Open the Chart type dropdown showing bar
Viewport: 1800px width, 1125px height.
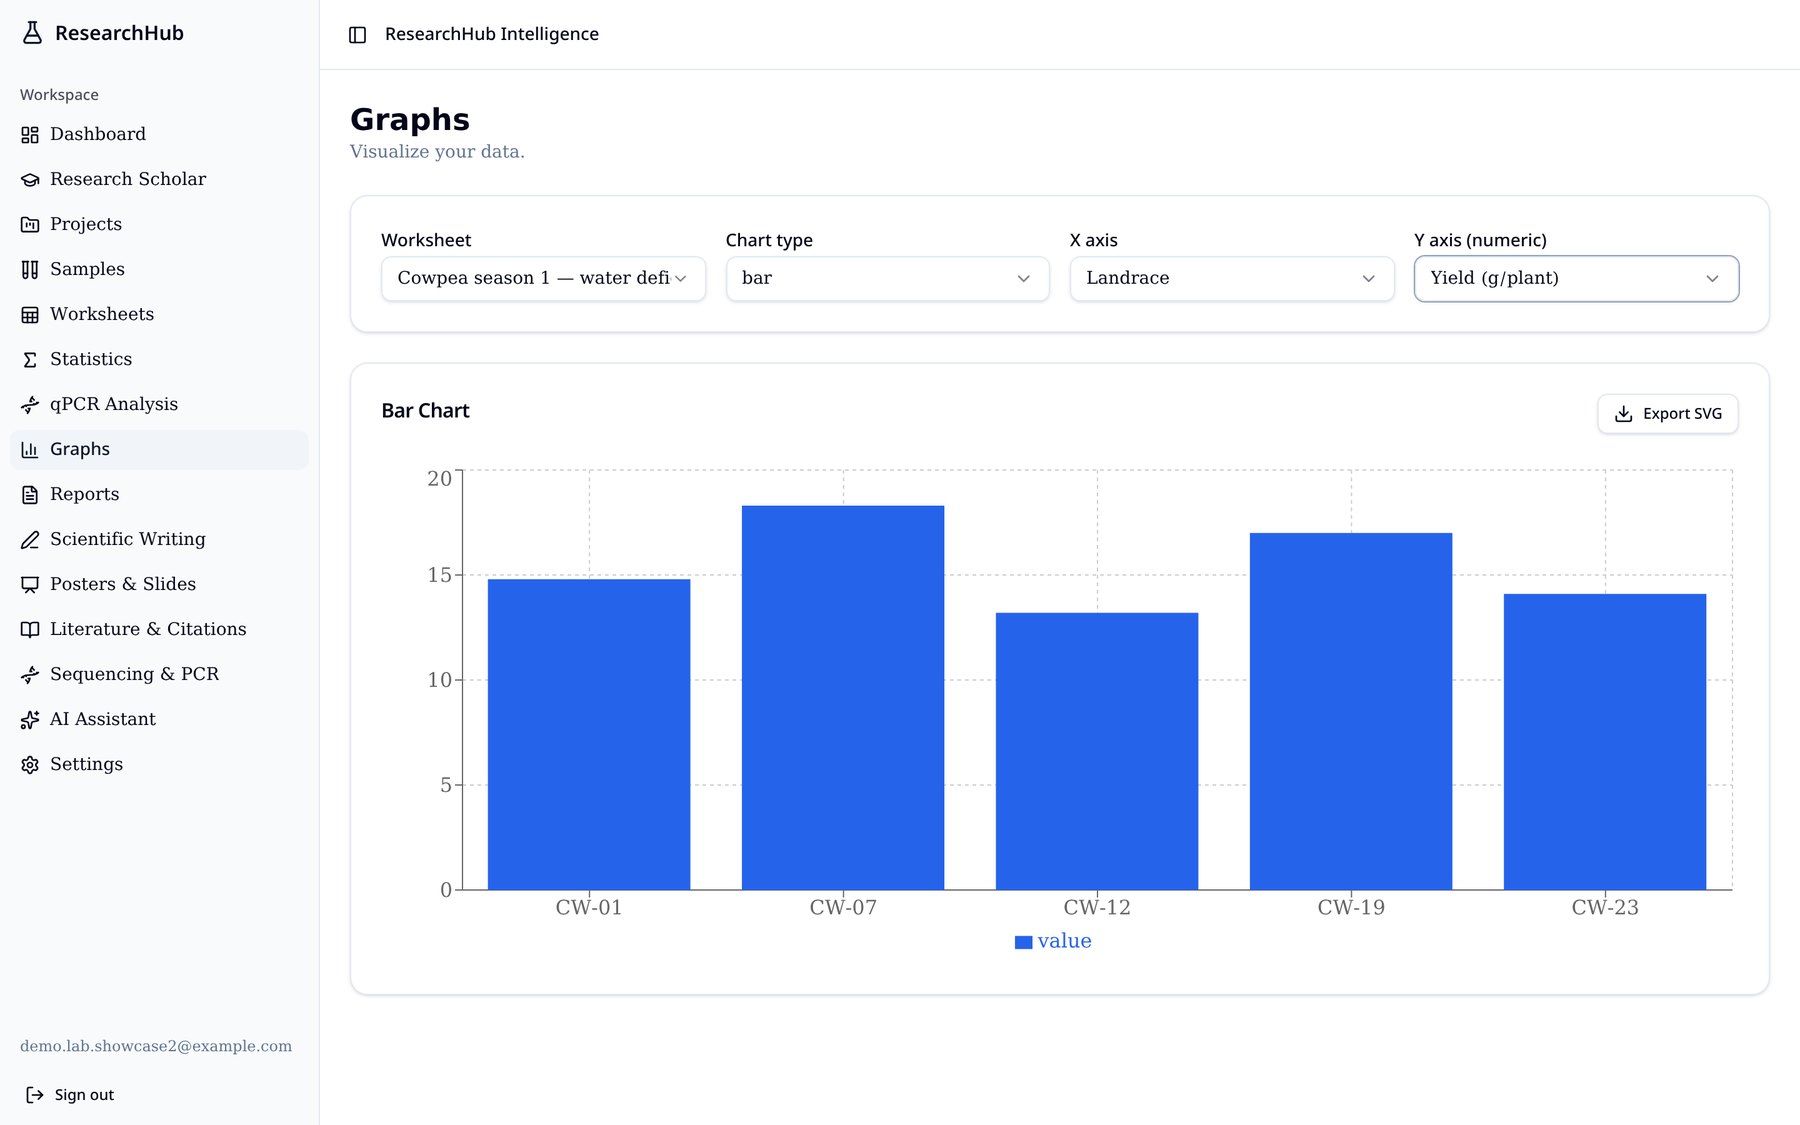pos(887,279)
